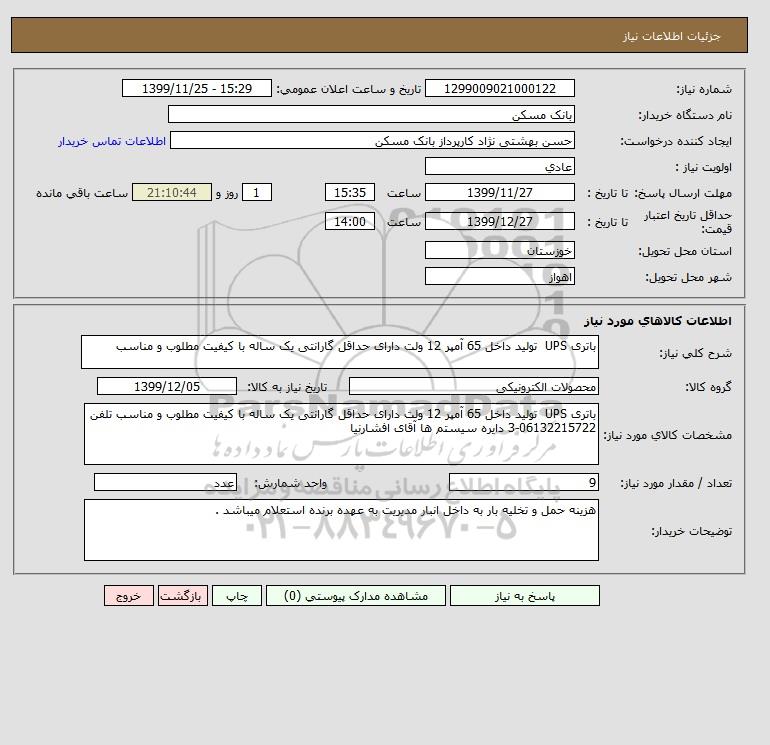The height and width of the screenshot is (745, 770).
Task: Click the announcement date and time field
Action: click(x=196, y=88)
